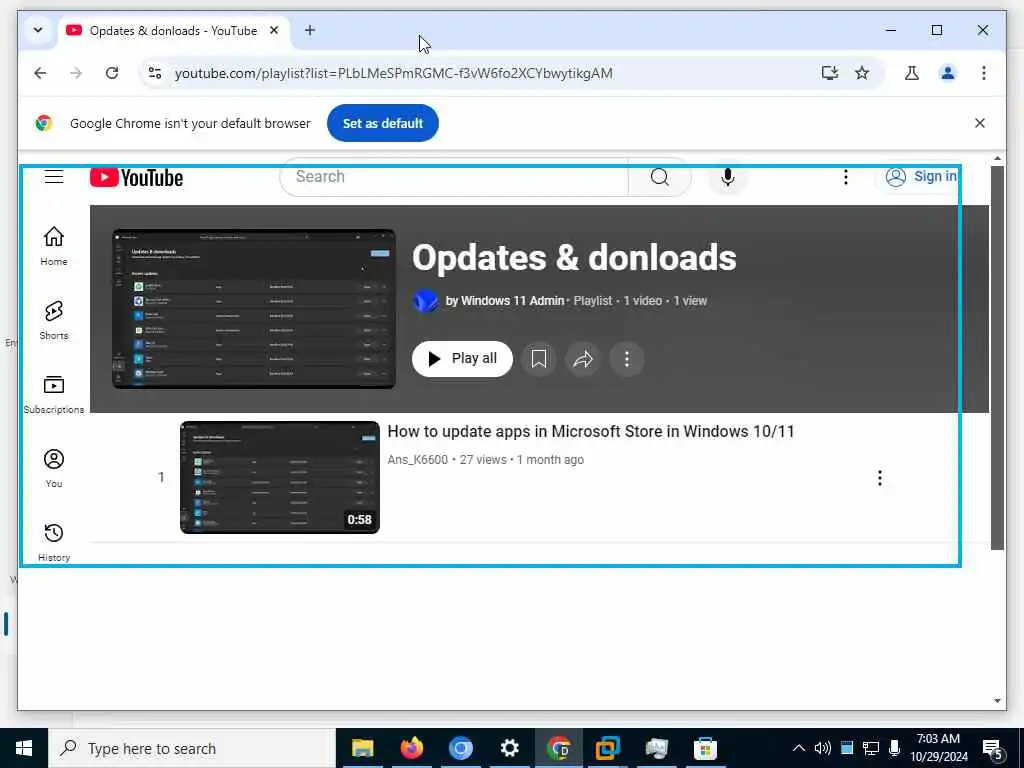Start voice search with microphone icon
Screen dimensions: 1024x768
[728, 177]
